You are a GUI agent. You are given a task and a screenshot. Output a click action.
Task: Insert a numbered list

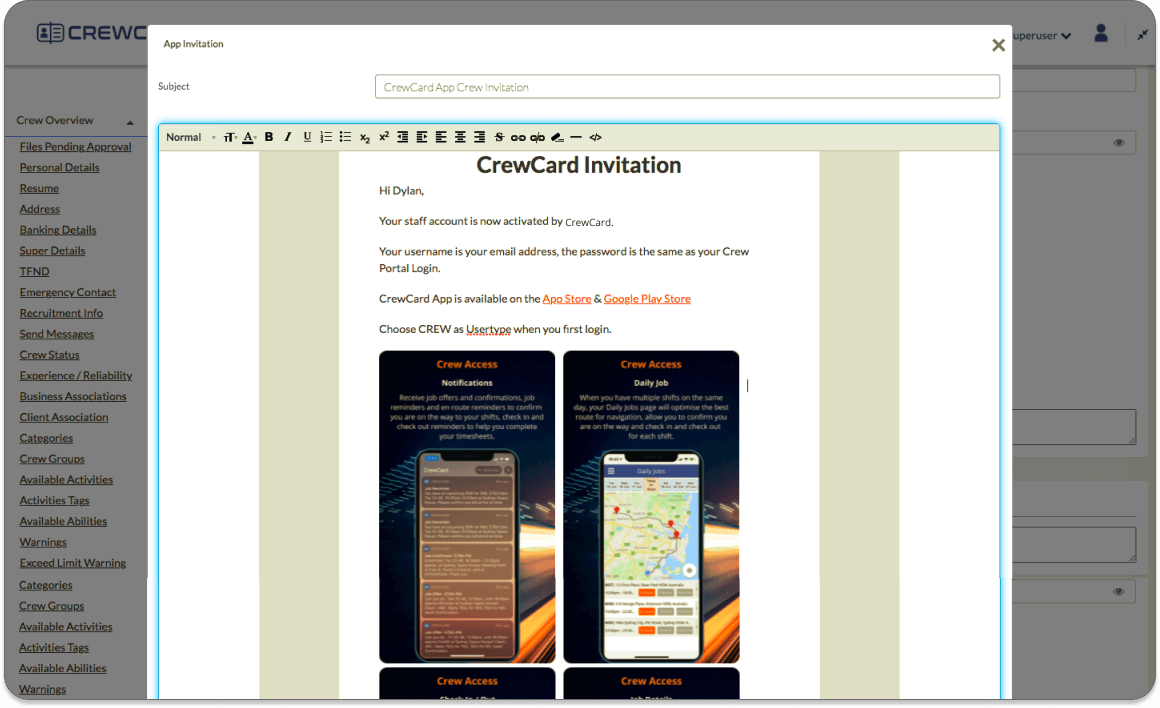[x=326, y=137]
